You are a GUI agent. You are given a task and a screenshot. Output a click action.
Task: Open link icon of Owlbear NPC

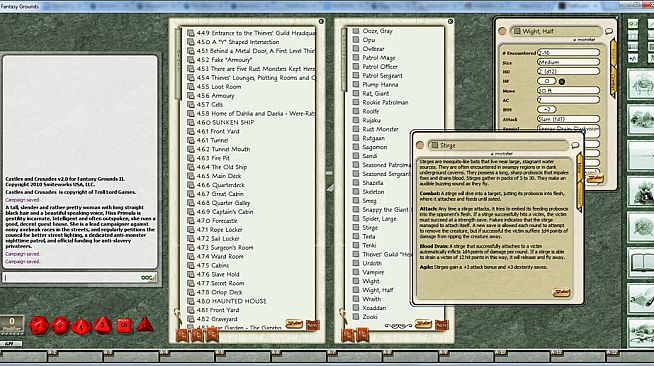356,48
